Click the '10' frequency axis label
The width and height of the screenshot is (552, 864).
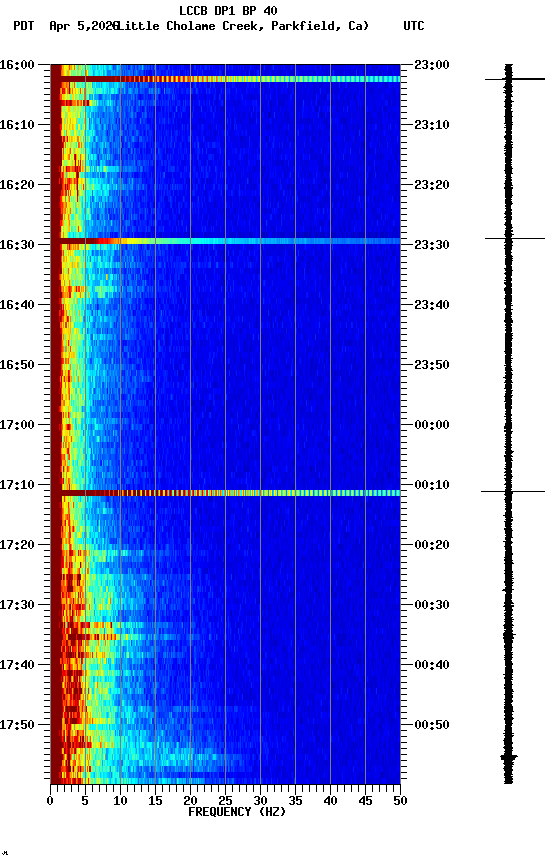click(x=120, y=801)
